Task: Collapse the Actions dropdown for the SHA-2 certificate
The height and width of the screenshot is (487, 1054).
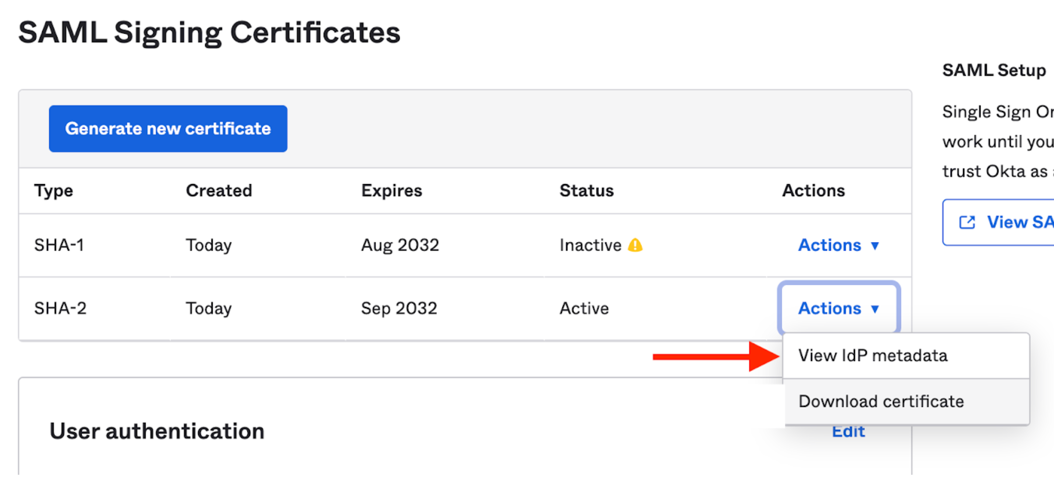Action: tap(838, 308)
